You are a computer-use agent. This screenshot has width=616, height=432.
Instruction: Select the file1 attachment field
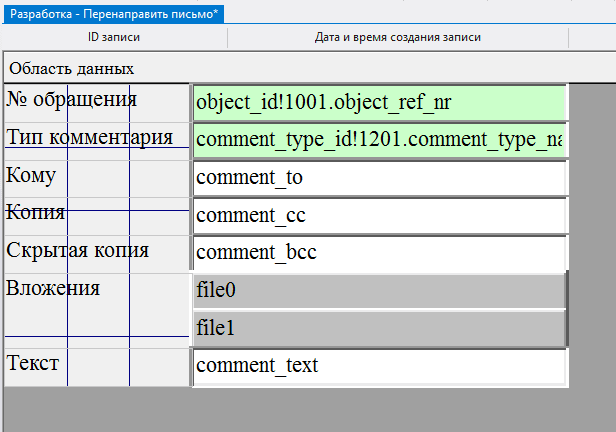coord(379,328)
